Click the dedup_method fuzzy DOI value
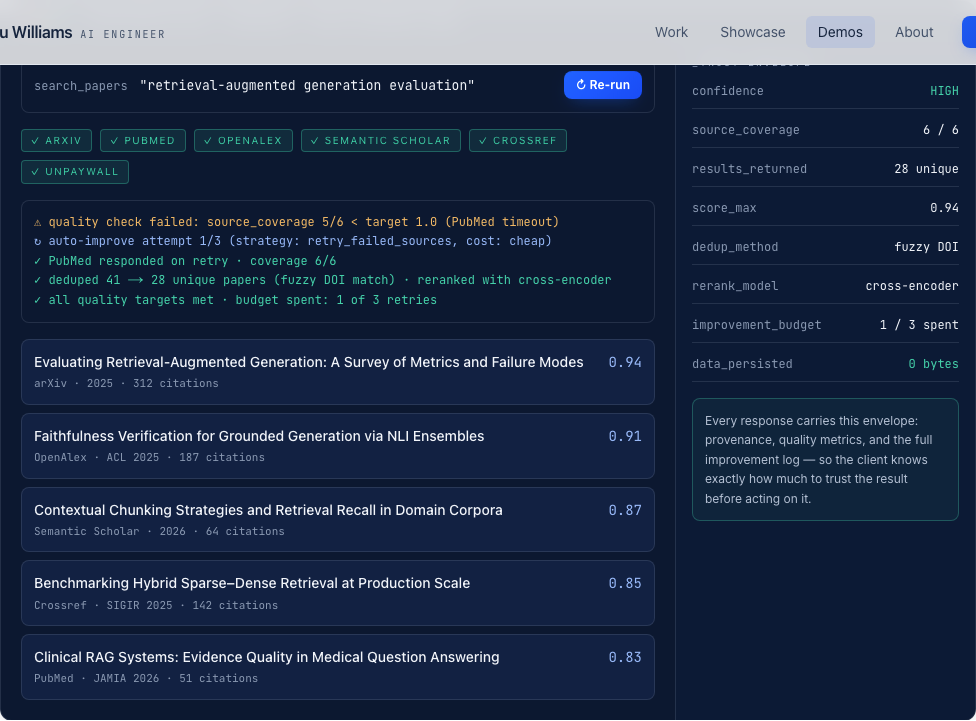 click(x=926, y=247)
